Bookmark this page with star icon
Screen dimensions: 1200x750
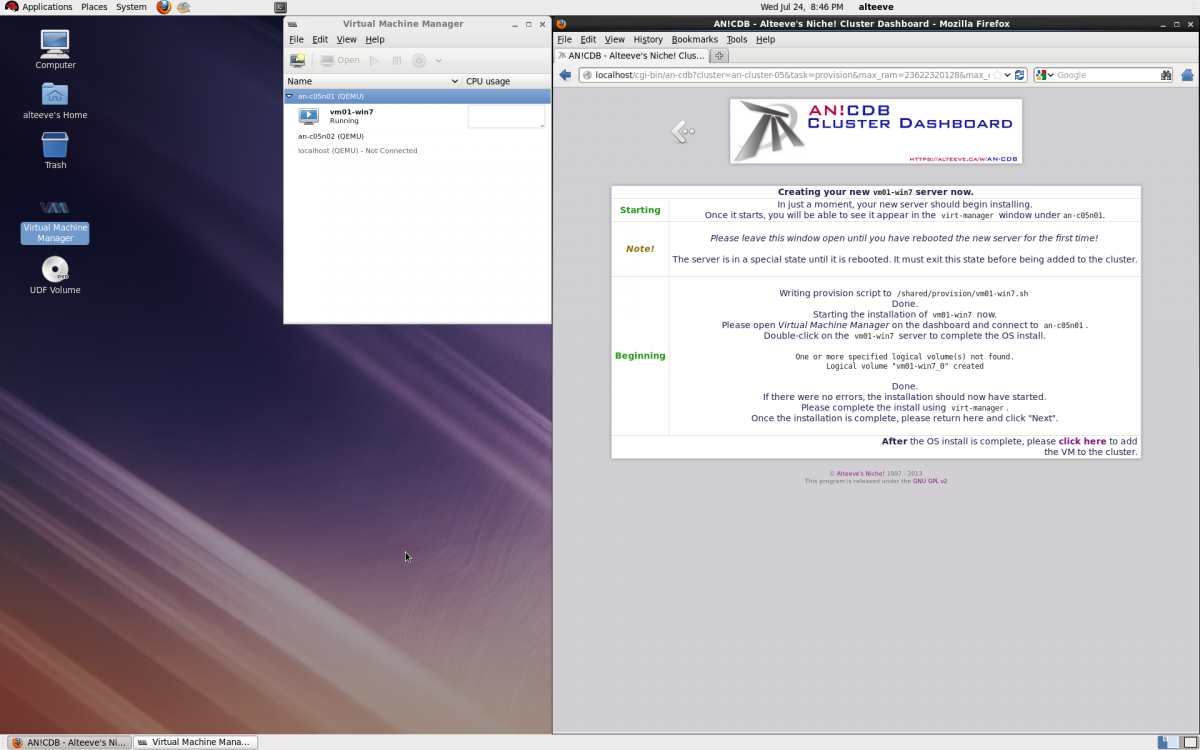tap(997, 75)
